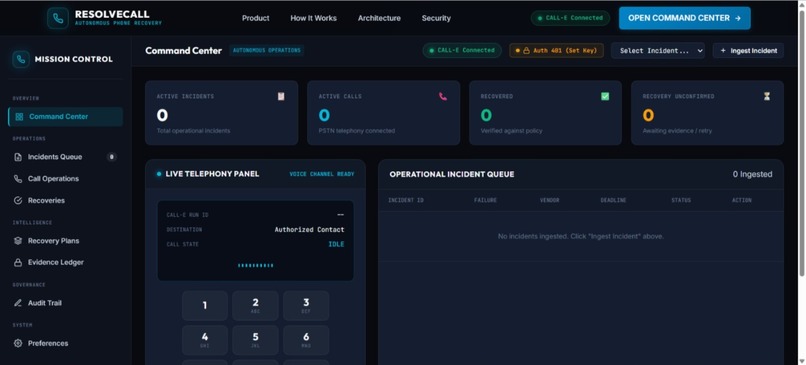Click the Recovered green check icon
Viewport: 806px width, 365px height.
pyautogui.click(x=605, y=96)
